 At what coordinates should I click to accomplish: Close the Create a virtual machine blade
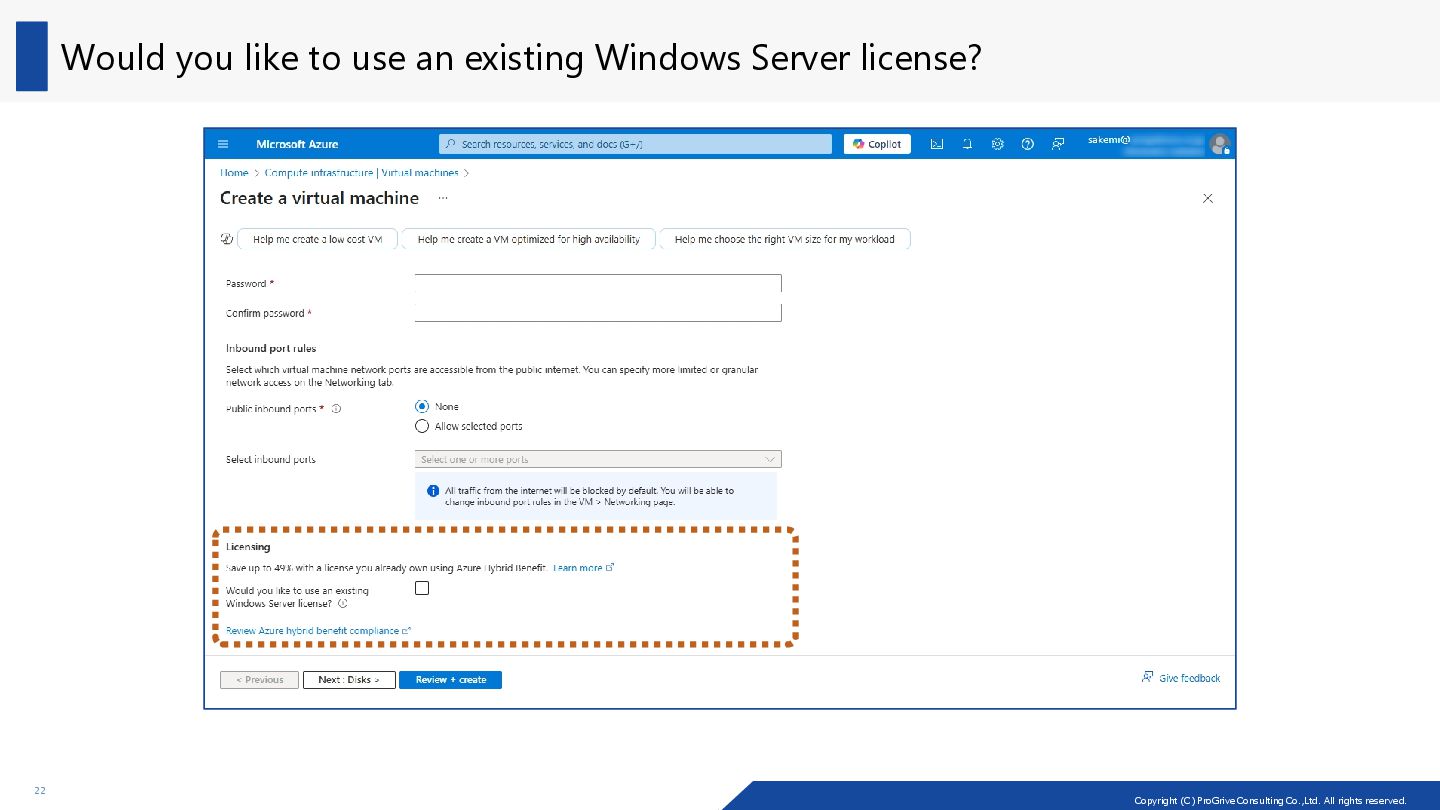[x=1207, y=199]
